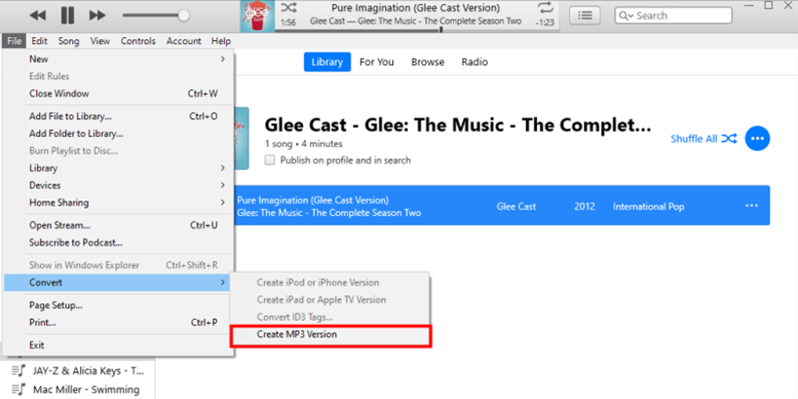Open the blue more options circle button

point(758,138)
